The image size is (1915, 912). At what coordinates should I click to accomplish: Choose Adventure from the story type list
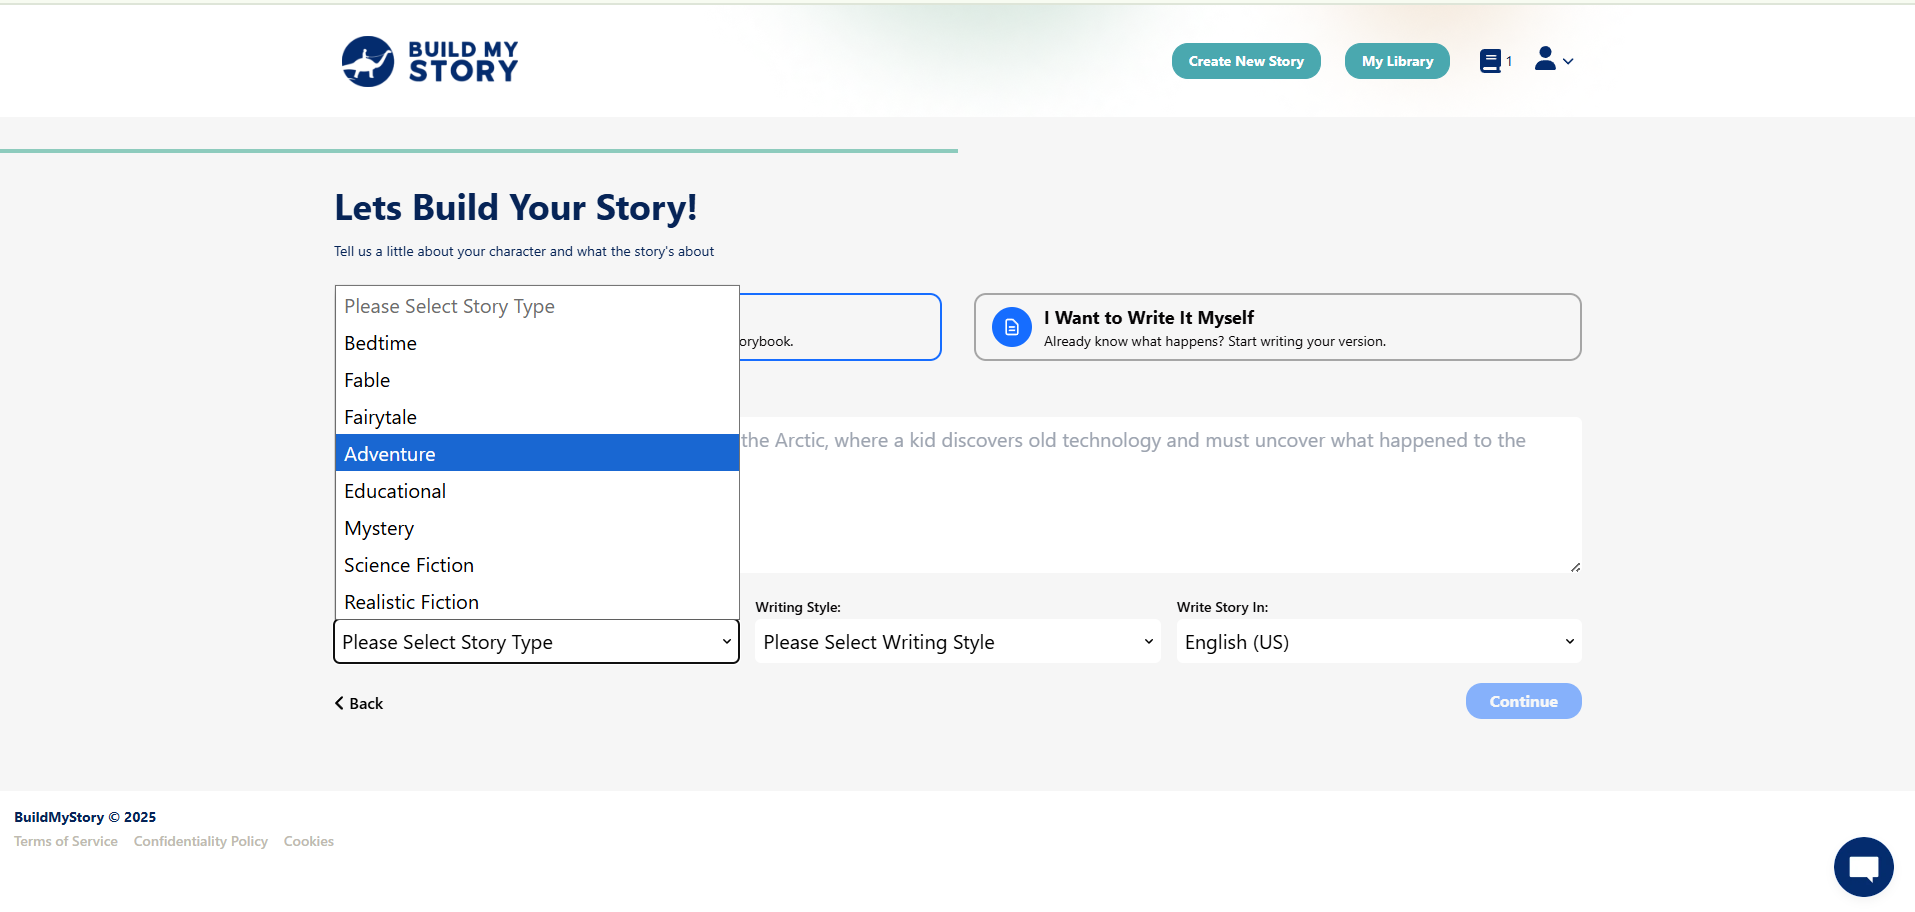(x=536, y=453)
